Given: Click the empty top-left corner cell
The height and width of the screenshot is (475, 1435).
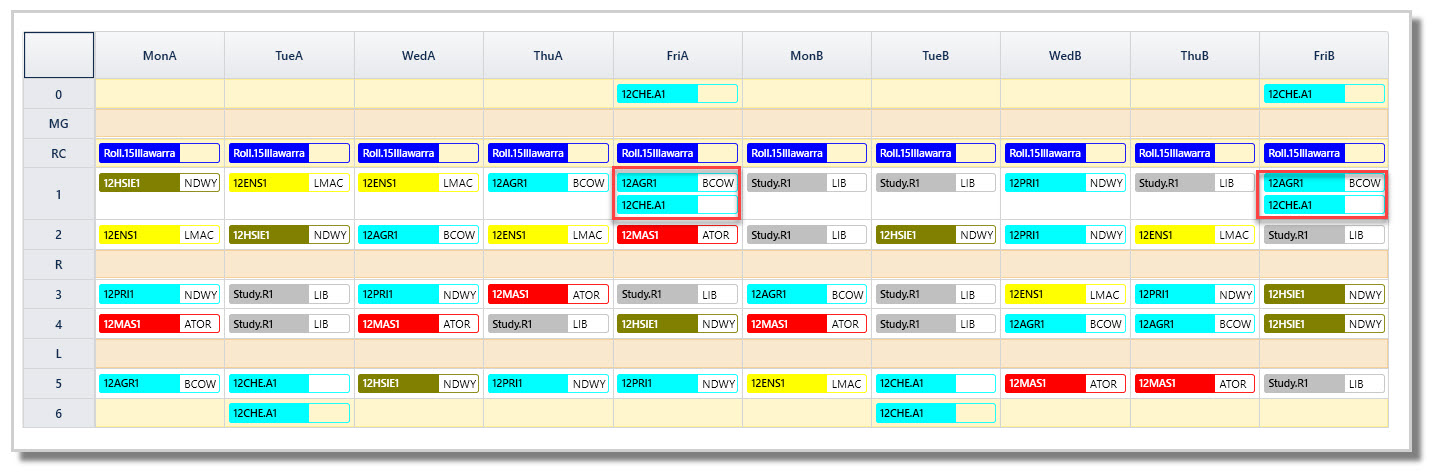Looking at the screenshot, I should [x=59, y=55].
